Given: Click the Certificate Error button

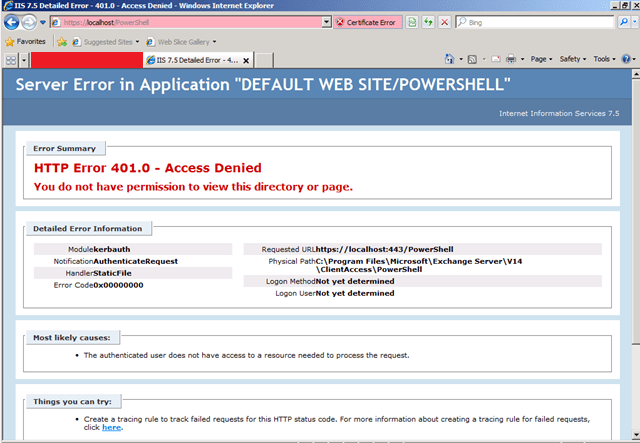Looking at the screenshot, I should [x=368, y=22].
